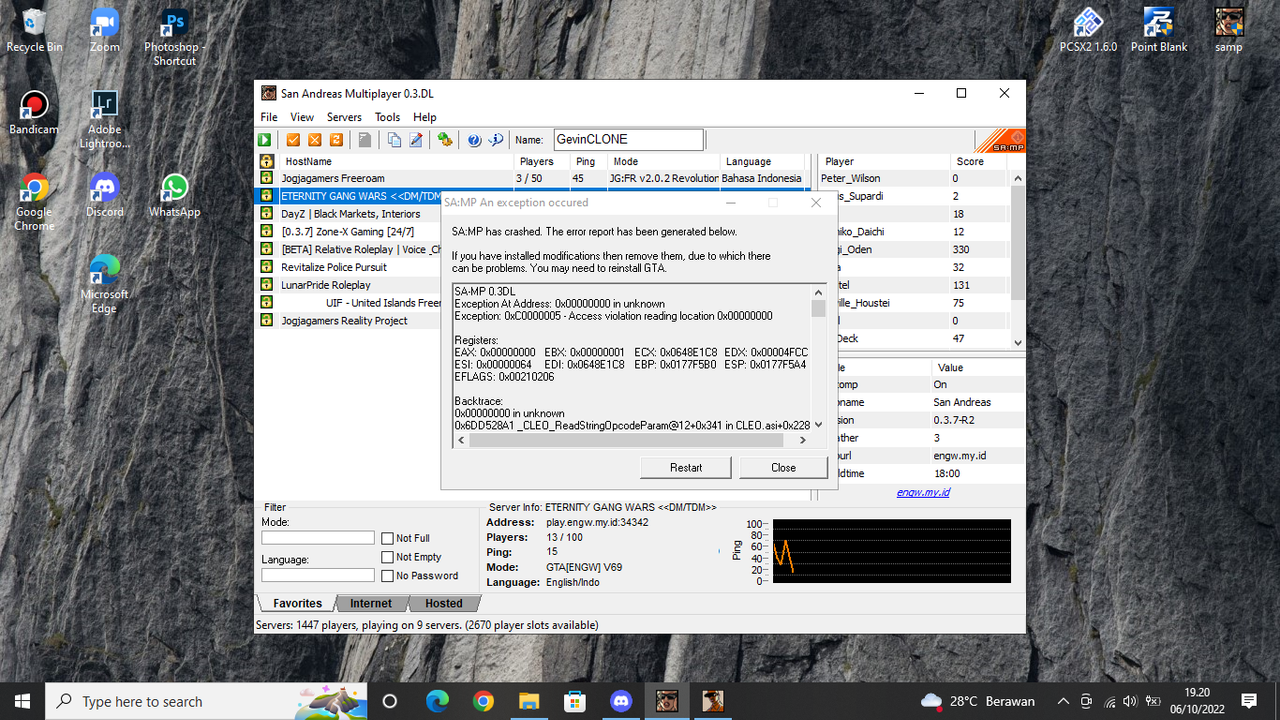Open the Remote Console toolbar icon

click(445, 140)
